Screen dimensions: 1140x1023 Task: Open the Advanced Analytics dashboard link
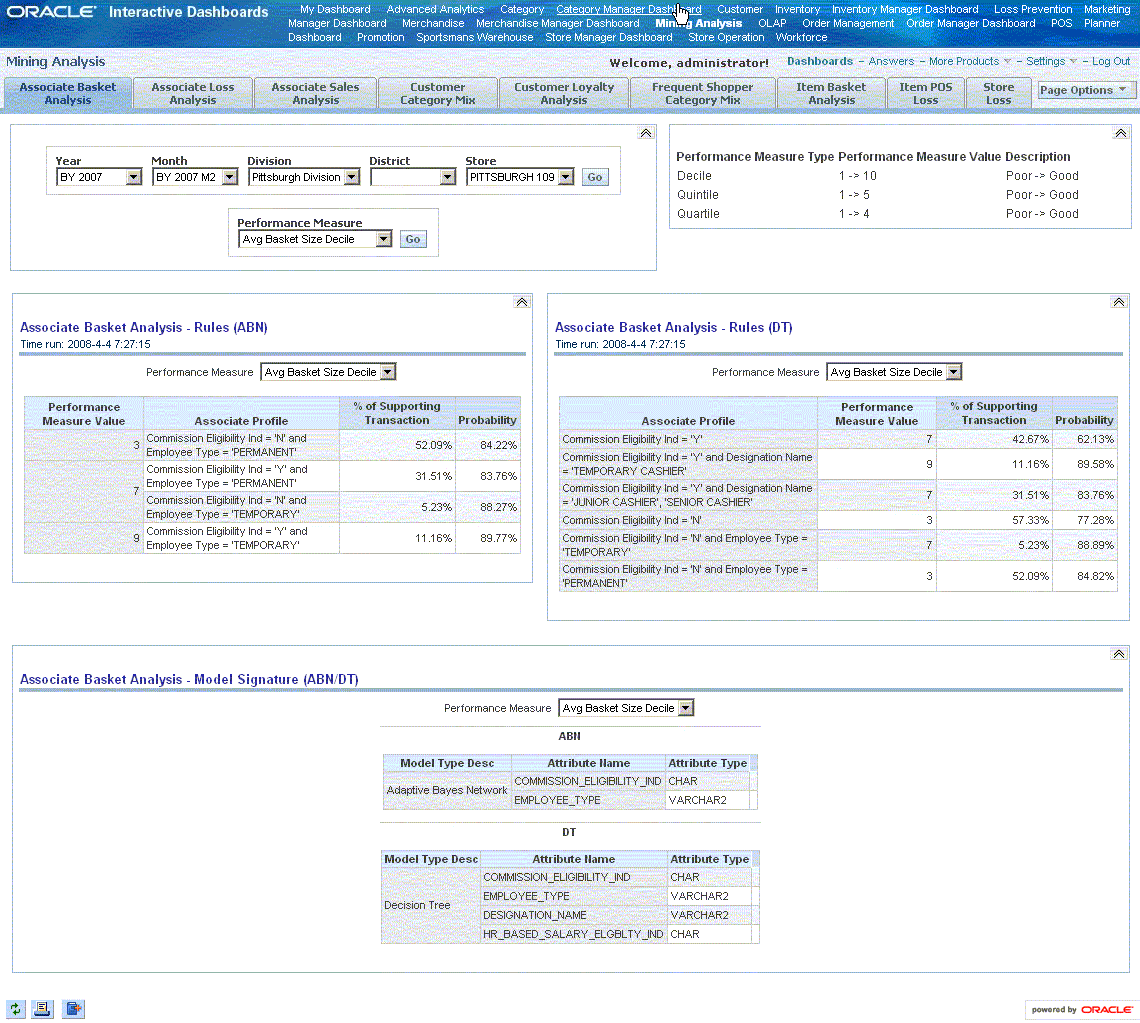click(435, 9)
